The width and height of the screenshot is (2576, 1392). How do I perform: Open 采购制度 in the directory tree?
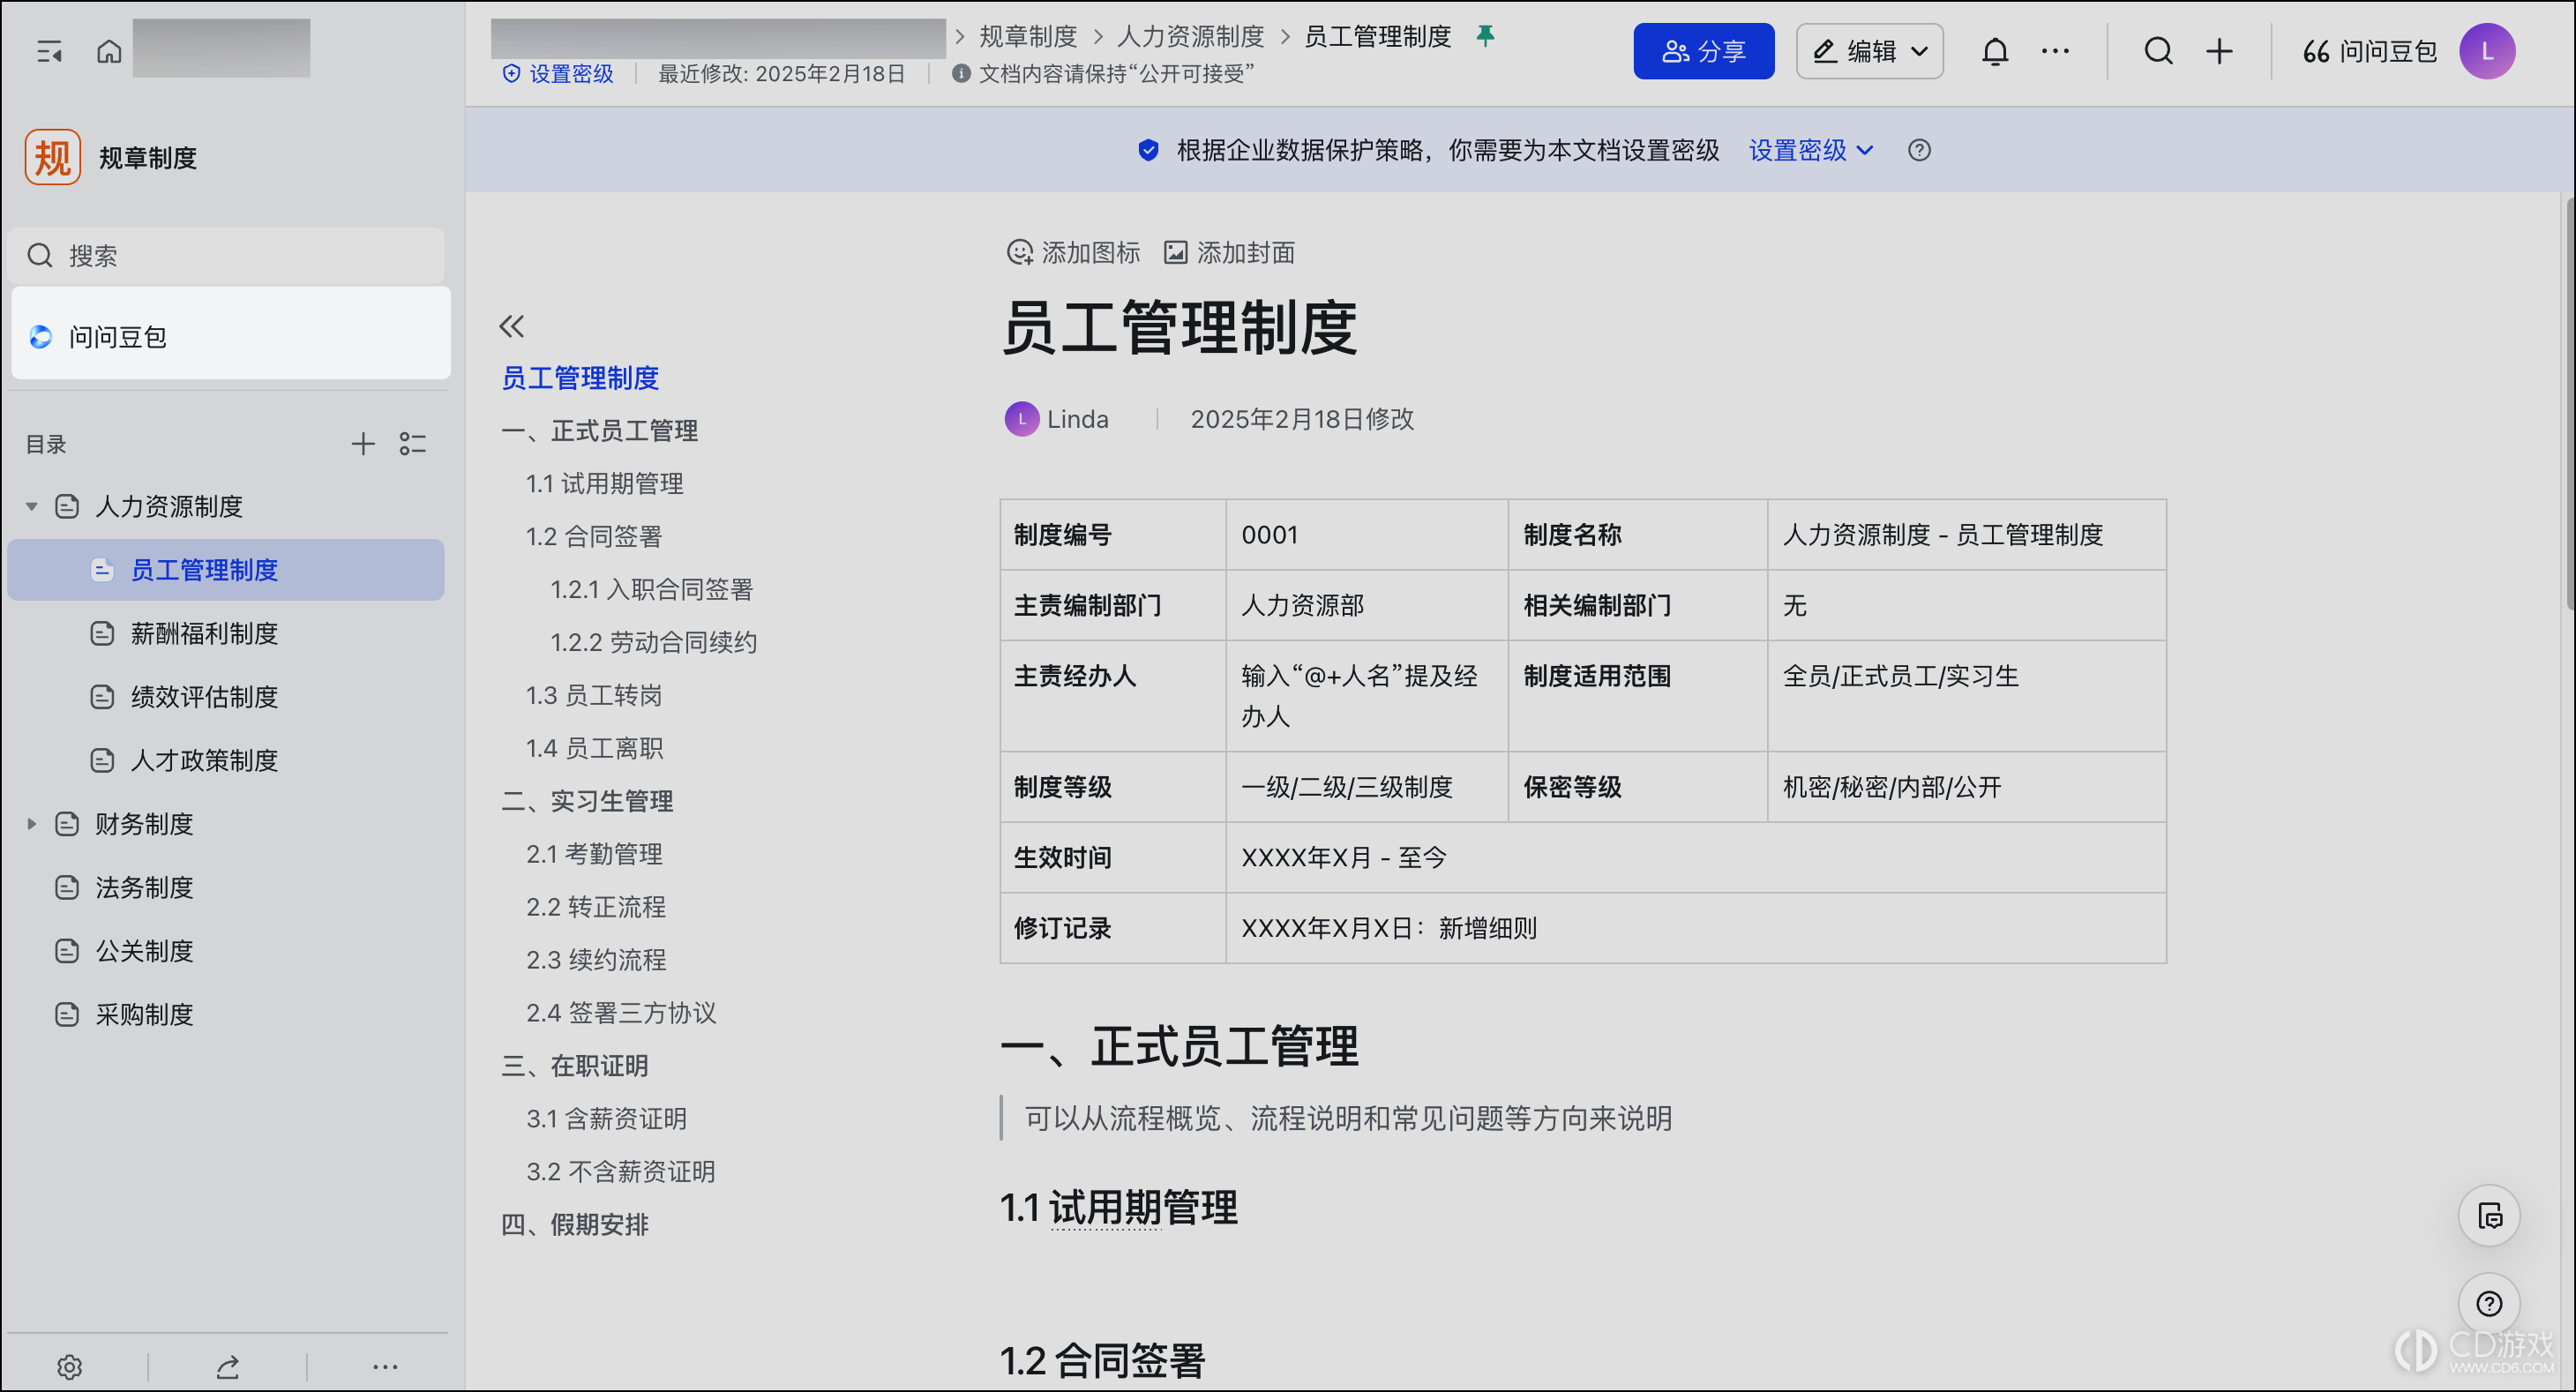[225, 1015]
